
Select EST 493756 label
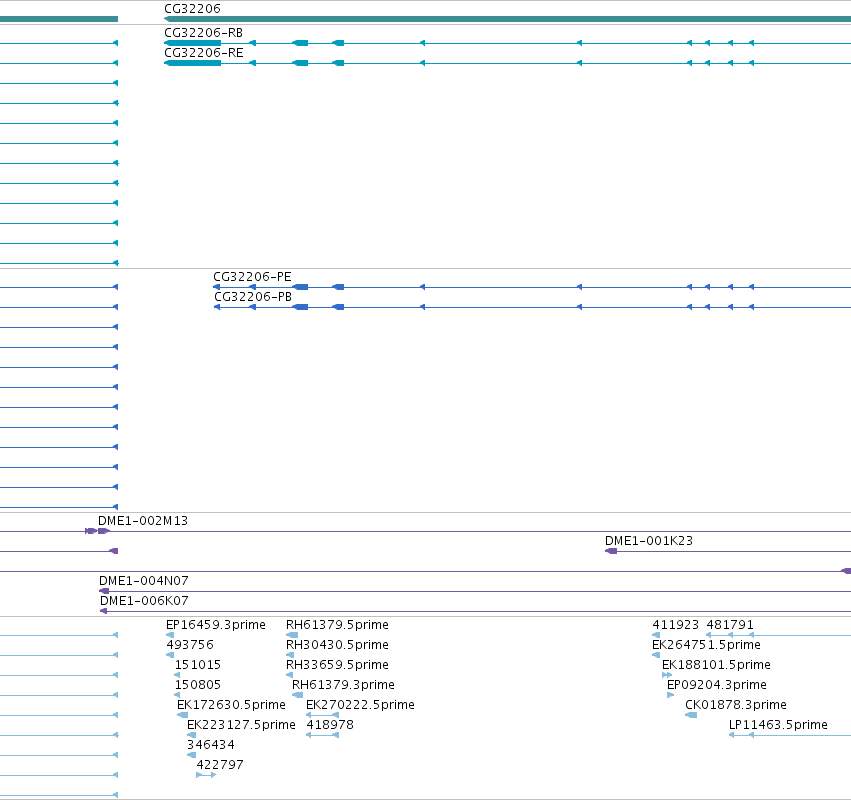pos(190,645)
